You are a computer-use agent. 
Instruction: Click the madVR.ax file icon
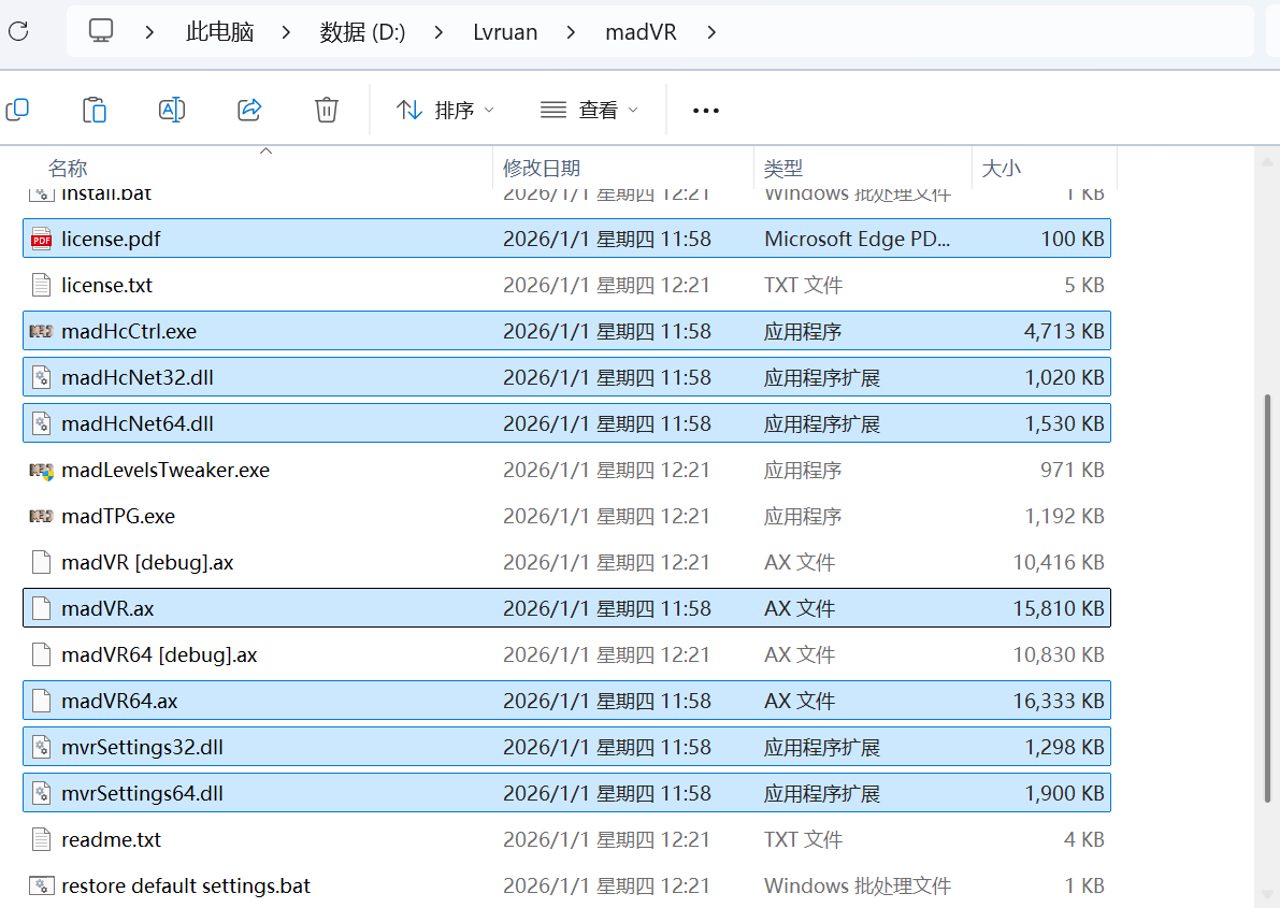[x=41, y=608]
